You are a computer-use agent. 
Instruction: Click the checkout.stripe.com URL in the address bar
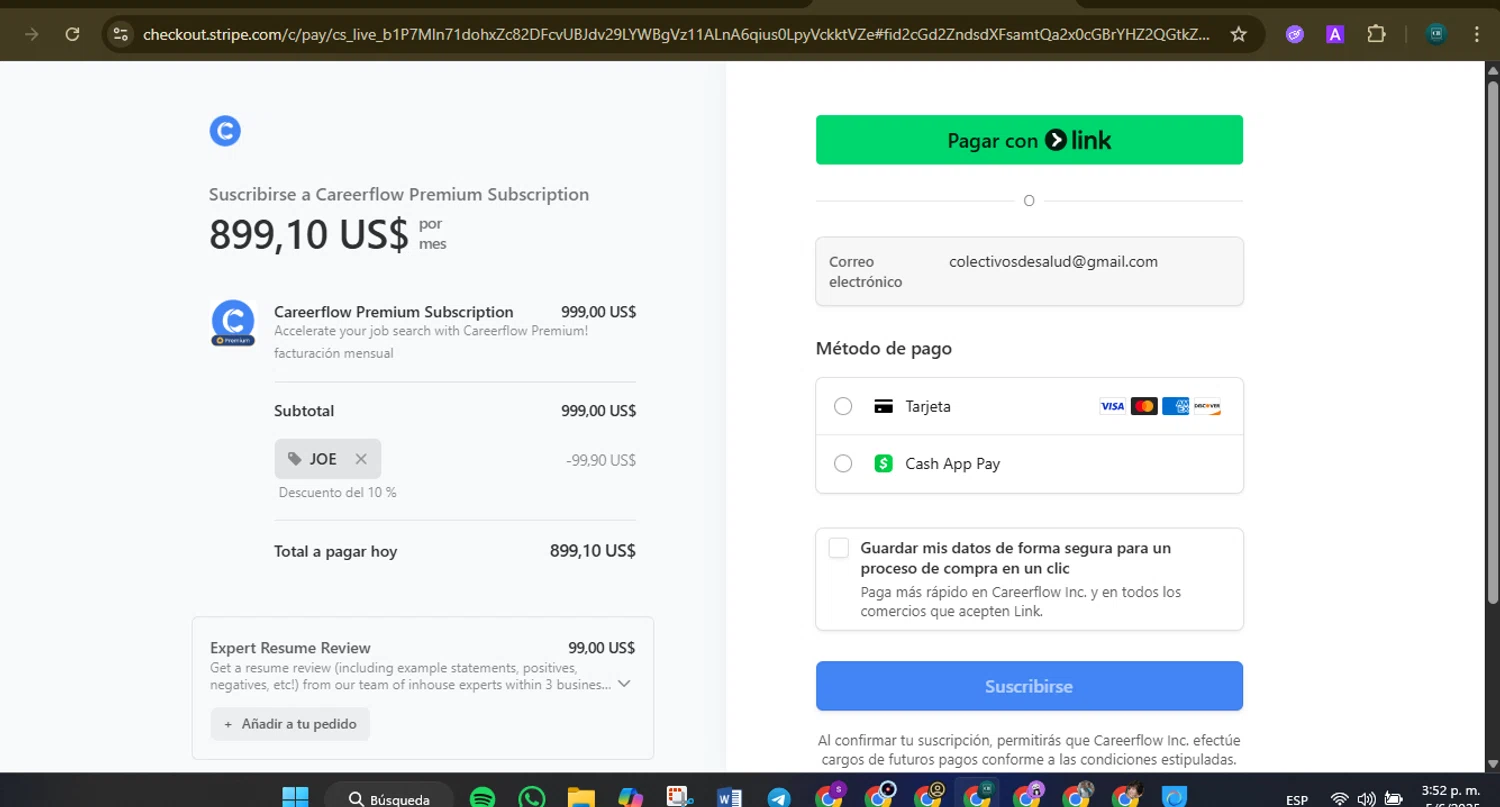tap(676, 34)
